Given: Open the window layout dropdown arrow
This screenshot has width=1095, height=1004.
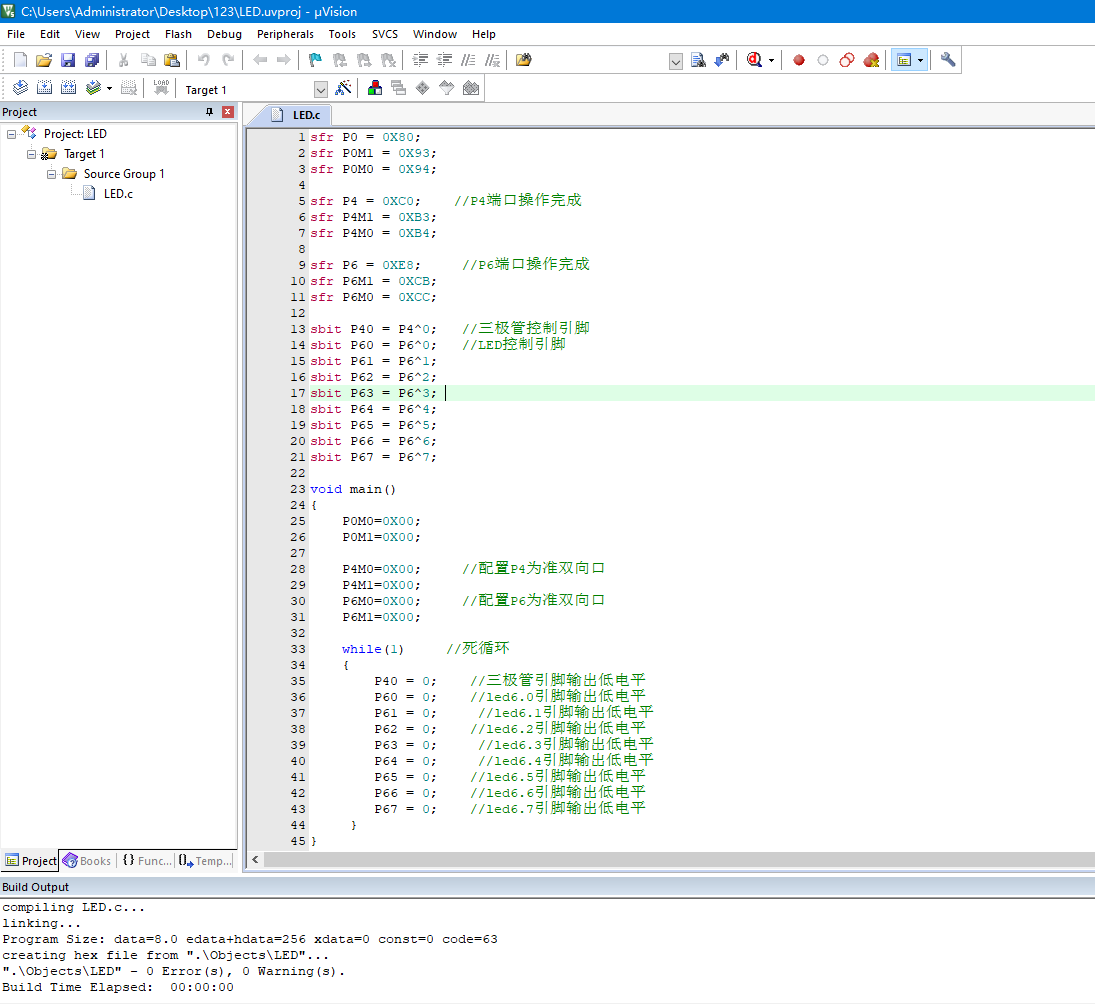Looking at the screenshot, I should 920,61.
